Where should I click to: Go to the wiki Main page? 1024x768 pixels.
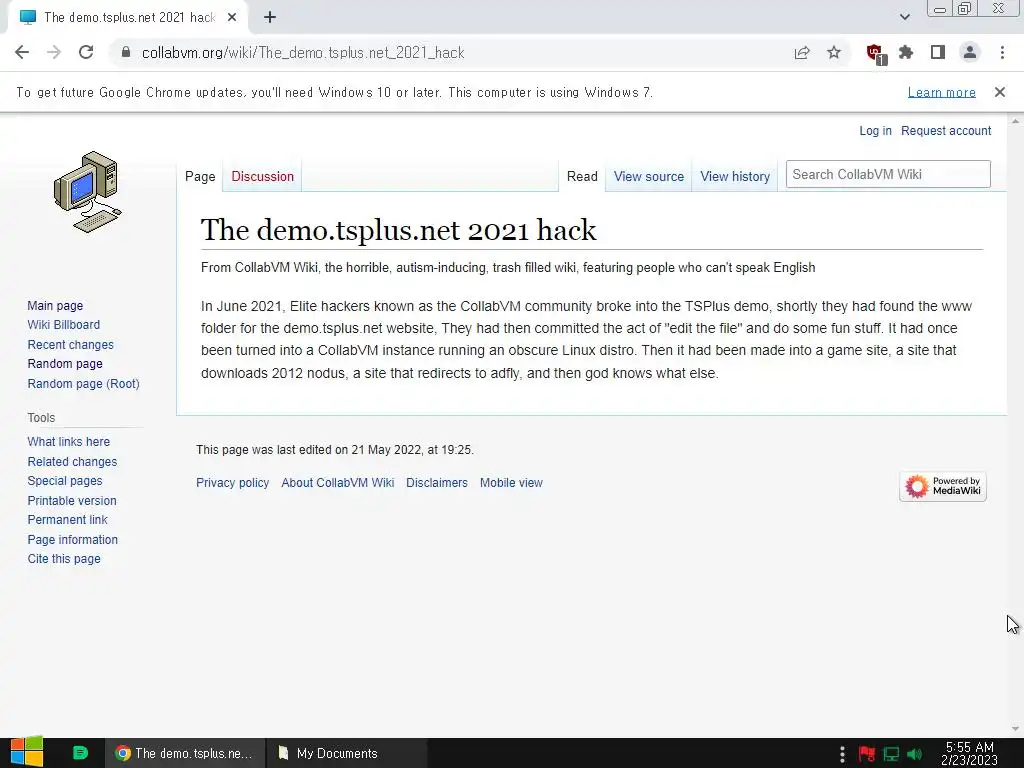click(x=55, y=306)
